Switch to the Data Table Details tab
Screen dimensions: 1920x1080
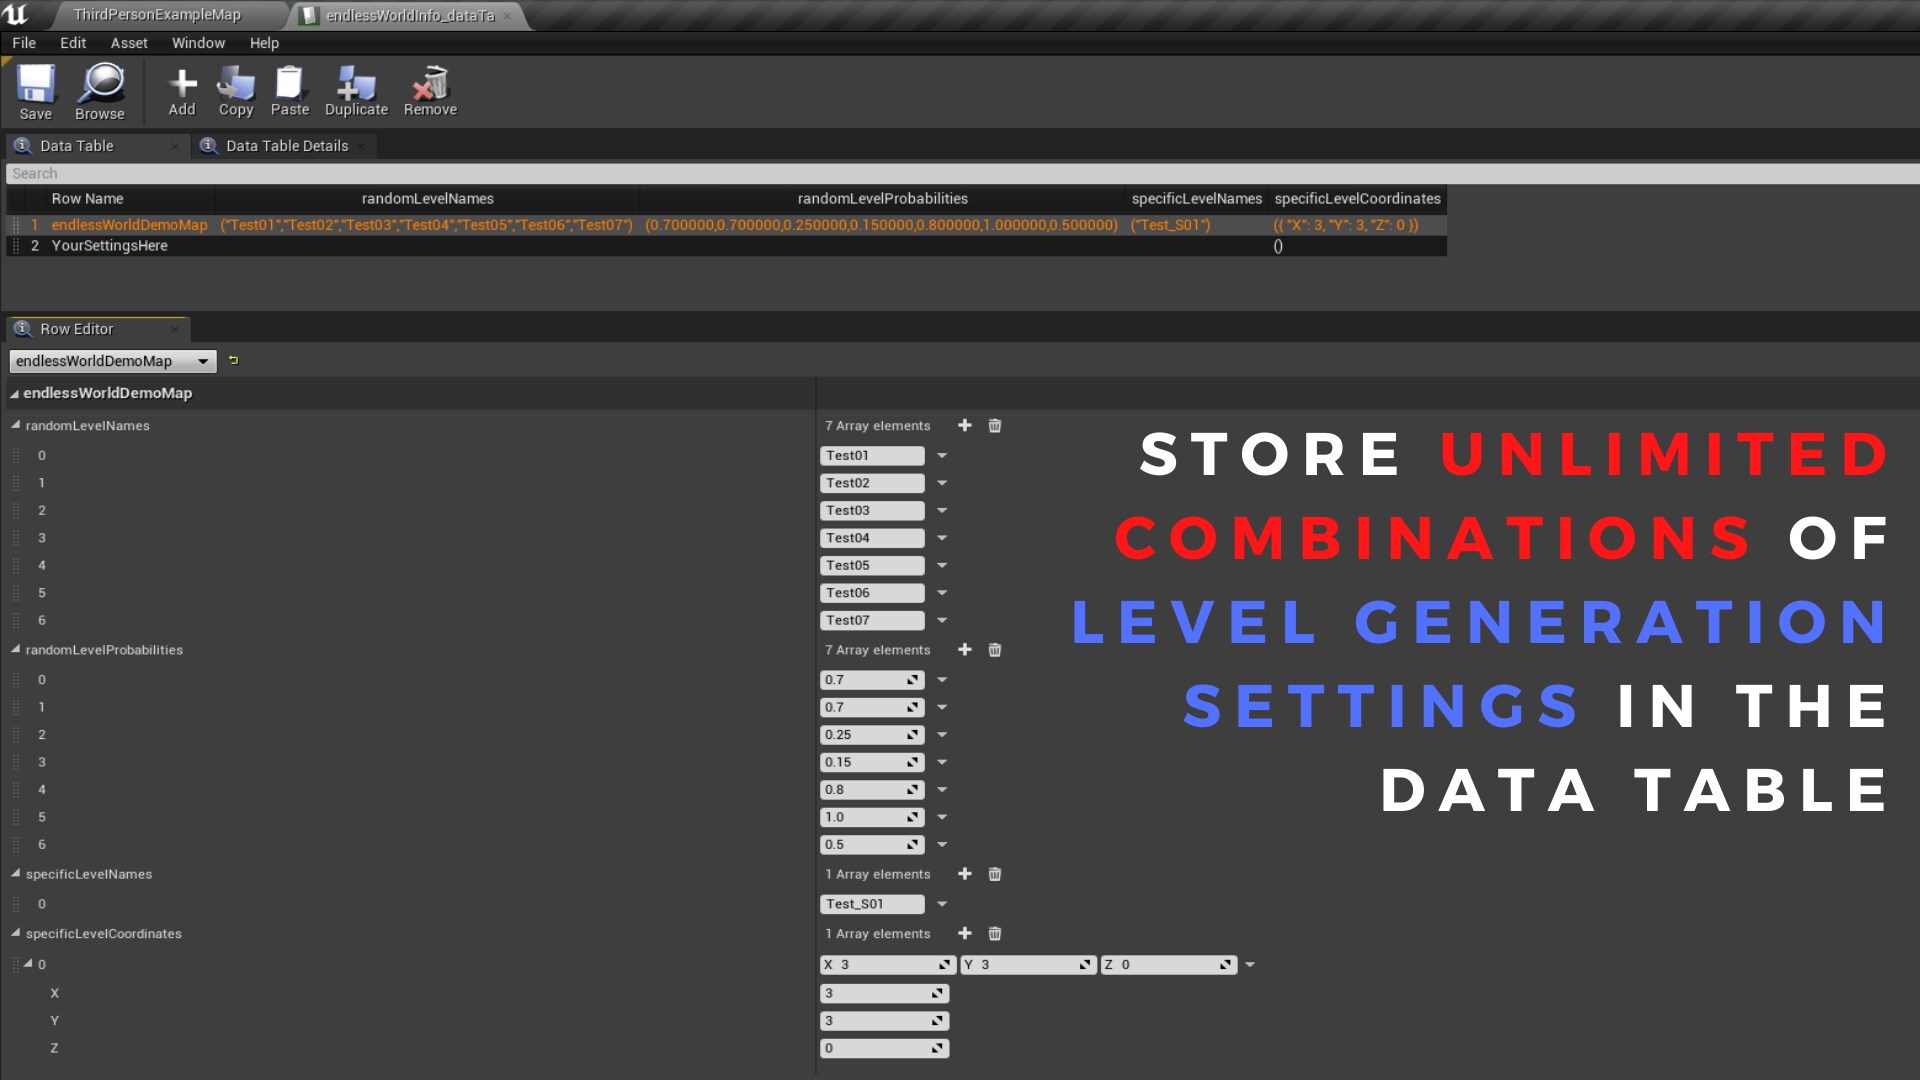[286, 146]
